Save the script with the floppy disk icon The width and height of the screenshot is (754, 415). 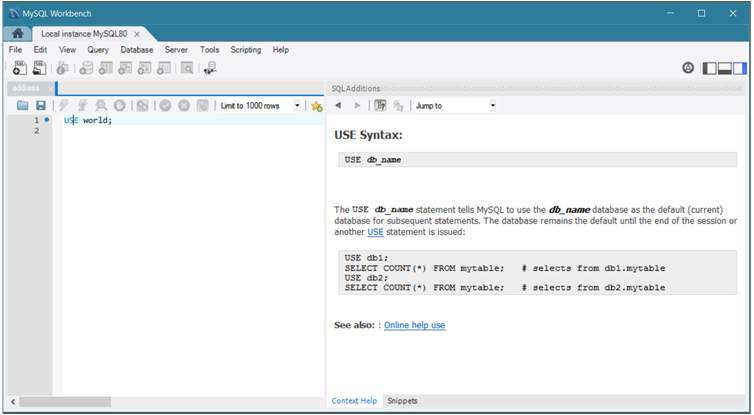(41, 105)
